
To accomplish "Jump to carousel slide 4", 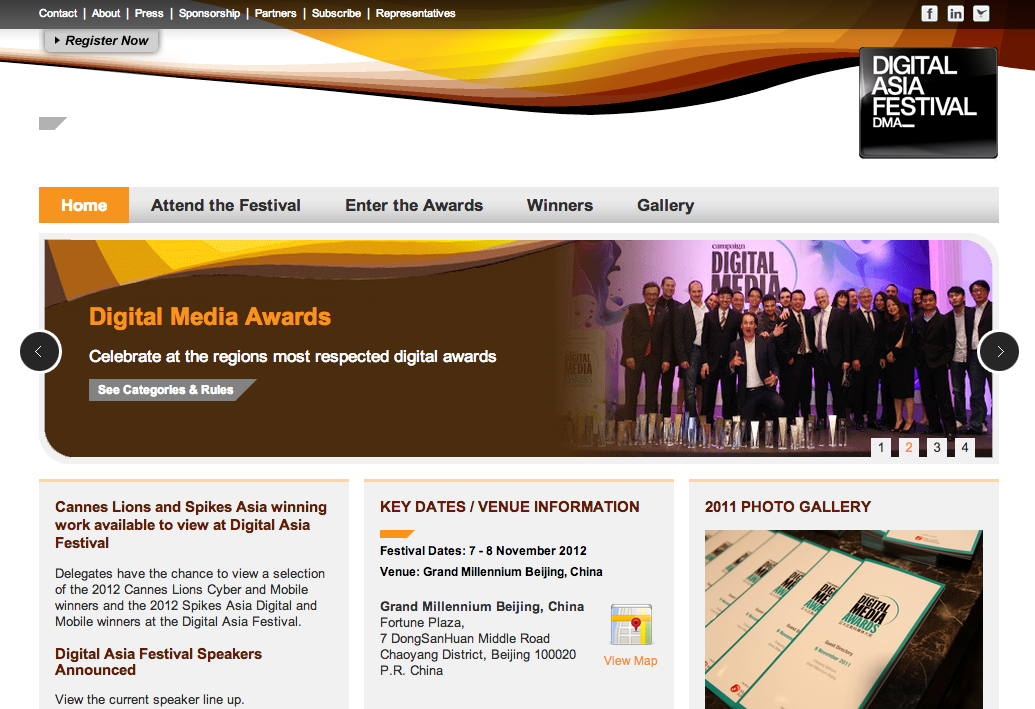I will click(x=964, y=448).
